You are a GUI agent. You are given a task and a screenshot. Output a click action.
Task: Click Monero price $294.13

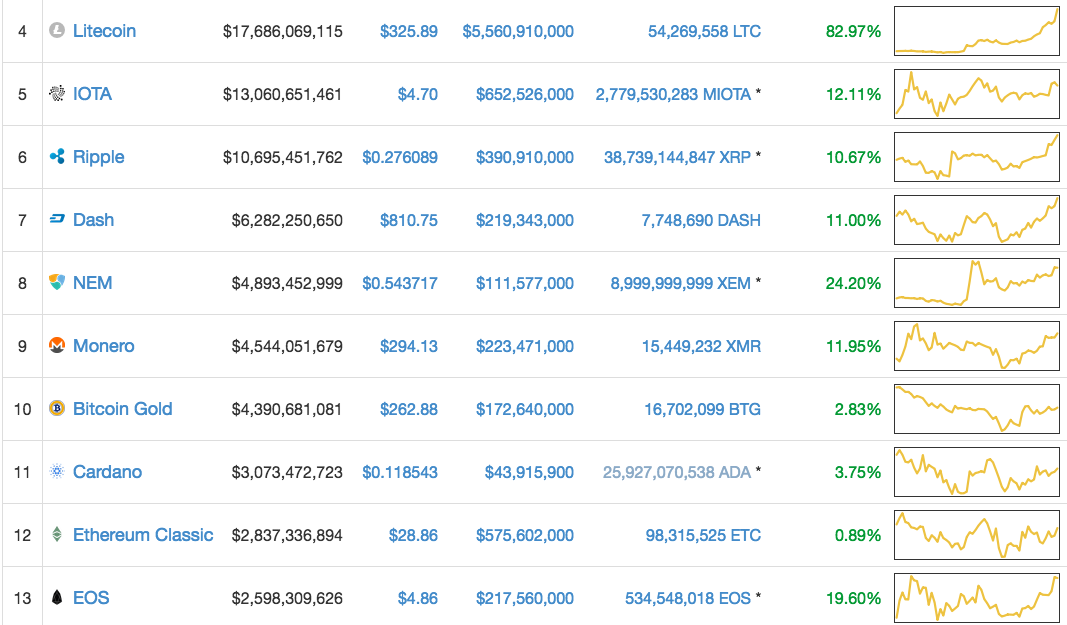pyautogui.click(x=408, y=346)
